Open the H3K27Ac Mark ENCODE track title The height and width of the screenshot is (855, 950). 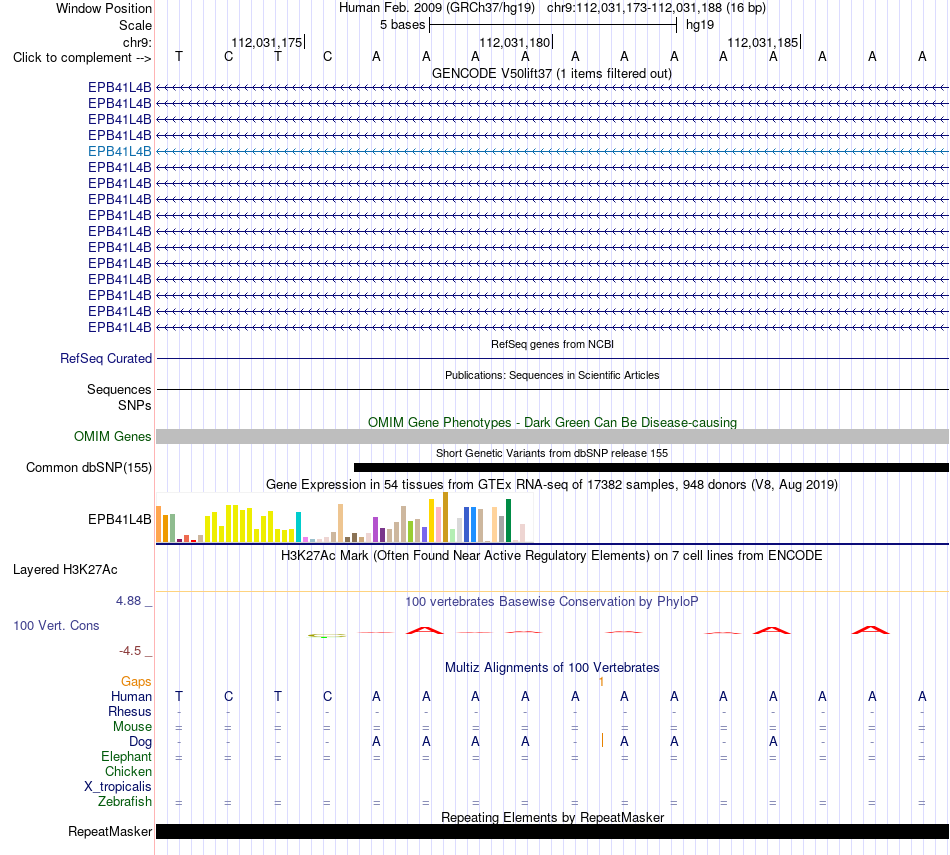tap(552, 556)
